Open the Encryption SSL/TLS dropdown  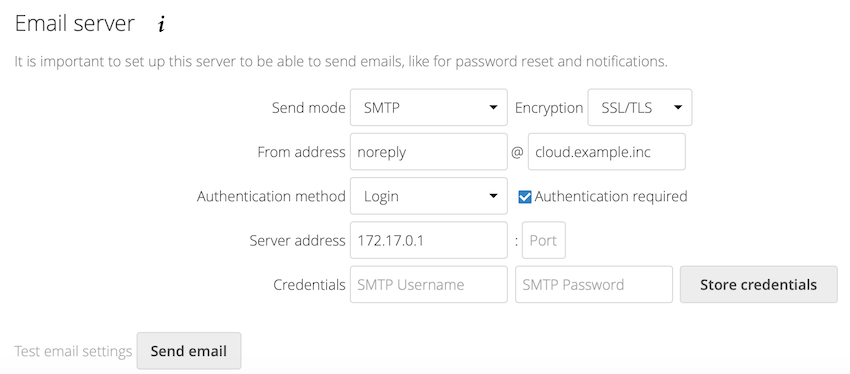640,107
